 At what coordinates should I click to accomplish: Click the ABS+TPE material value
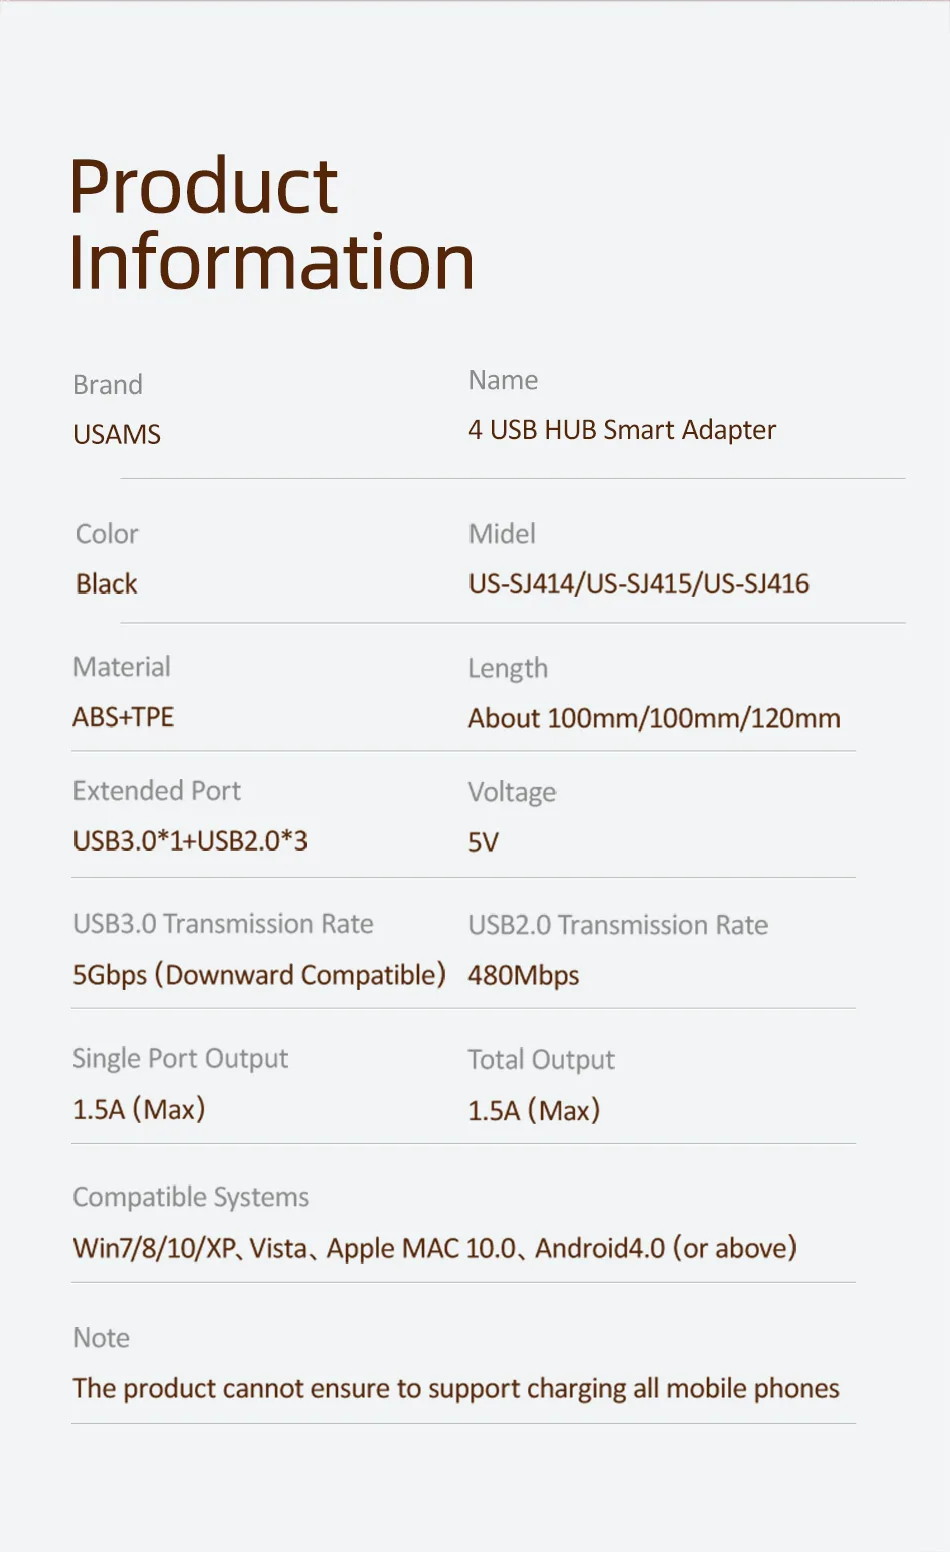123,717
